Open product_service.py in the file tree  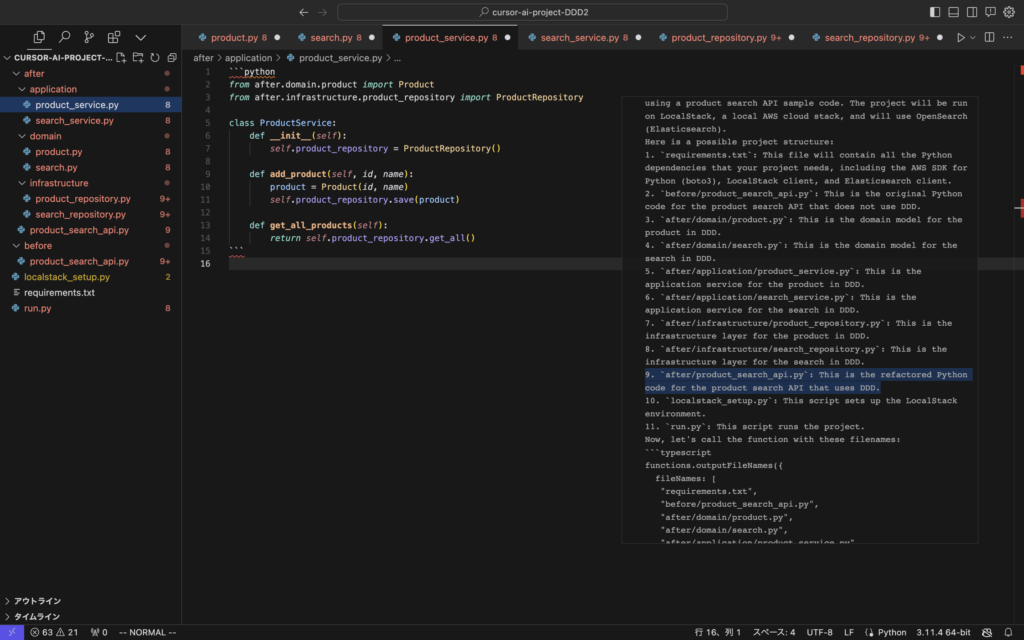(x=90, y=104)
